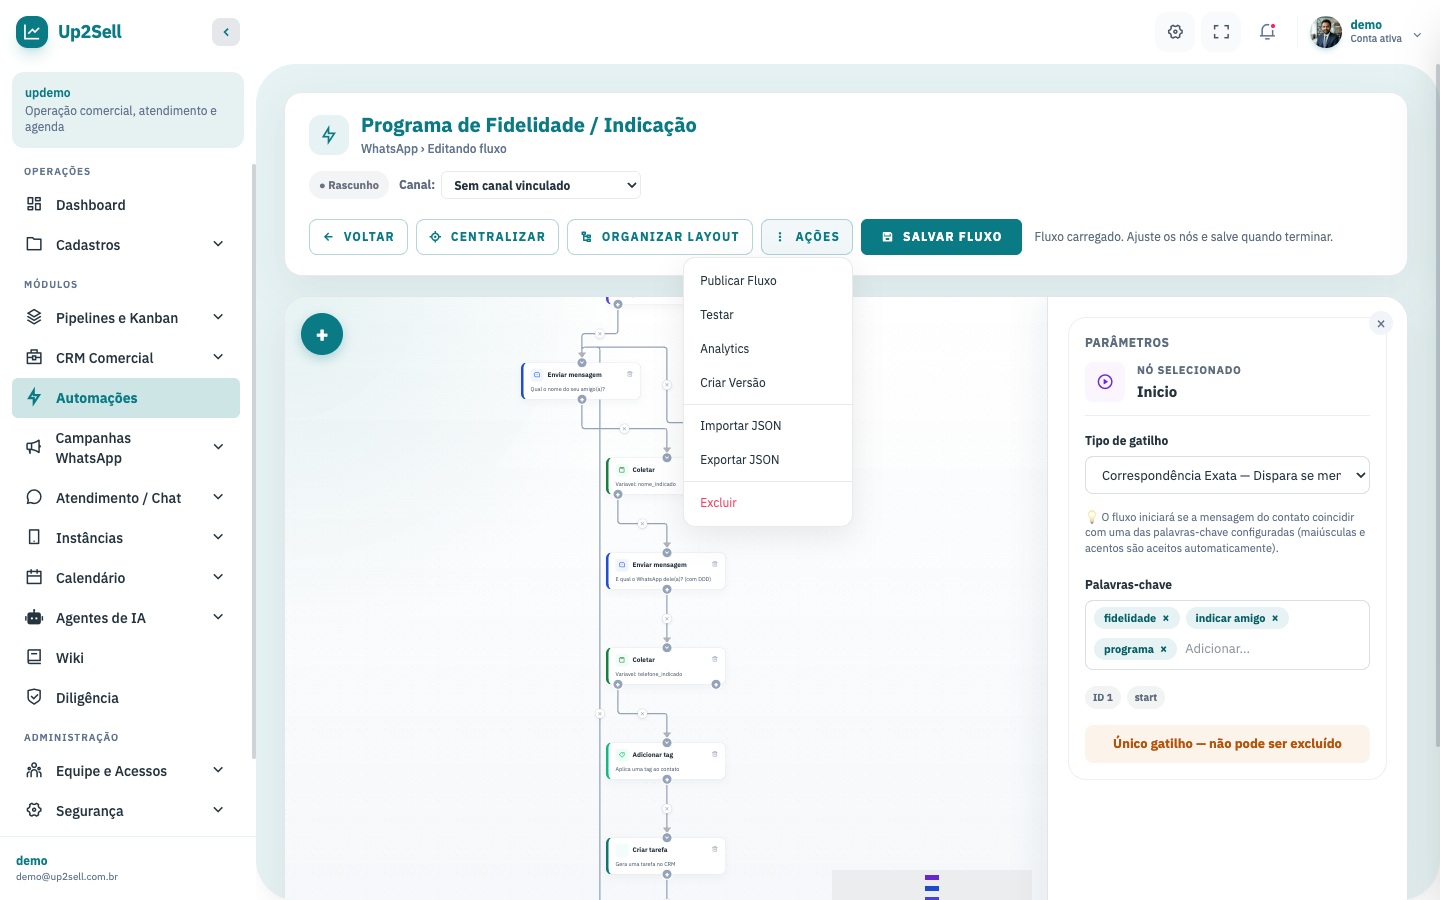This screenshot has width=1440, height=900.
Task: Open Agentes de IA robot icon
Action: tap(34, 617)
